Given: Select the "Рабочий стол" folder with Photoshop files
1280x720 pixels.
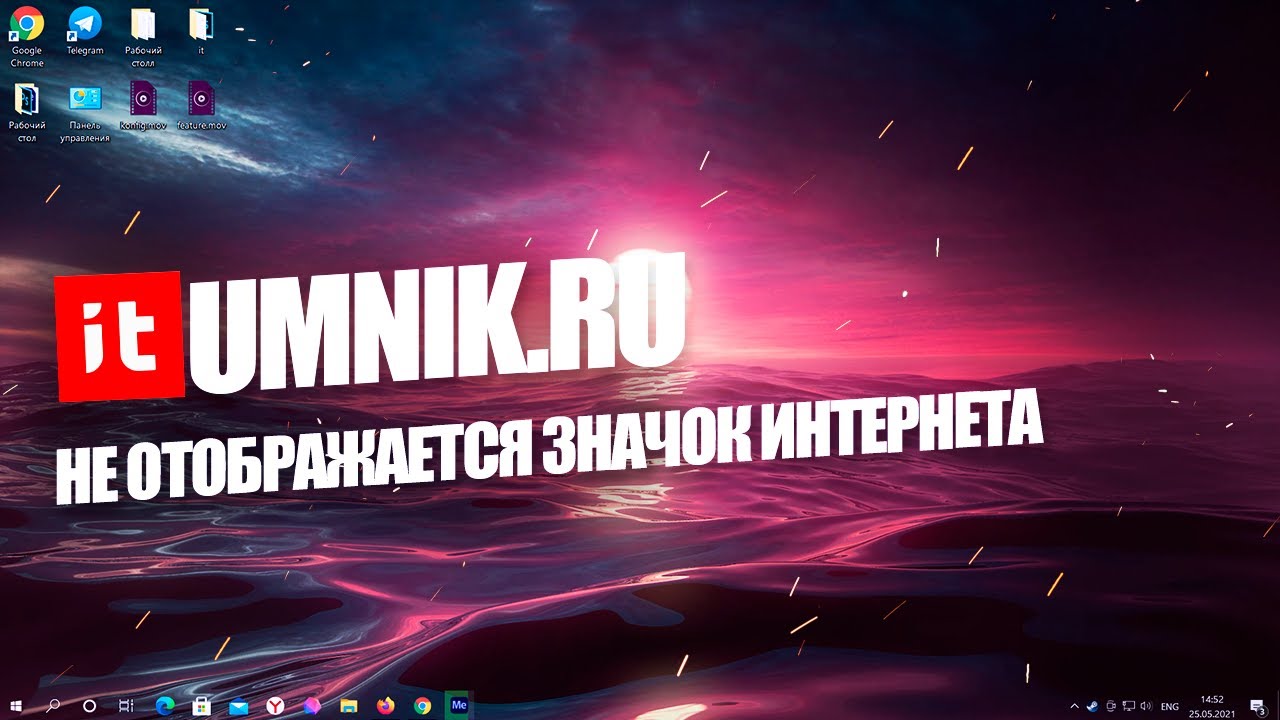Looking at the screenshot, I should 27,113.
